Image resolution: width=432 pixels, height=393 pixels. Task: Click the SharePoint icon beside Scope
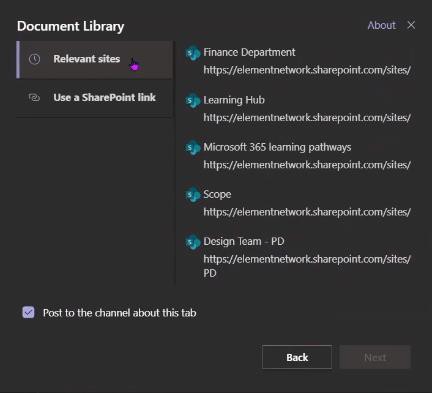coord(193,195)
